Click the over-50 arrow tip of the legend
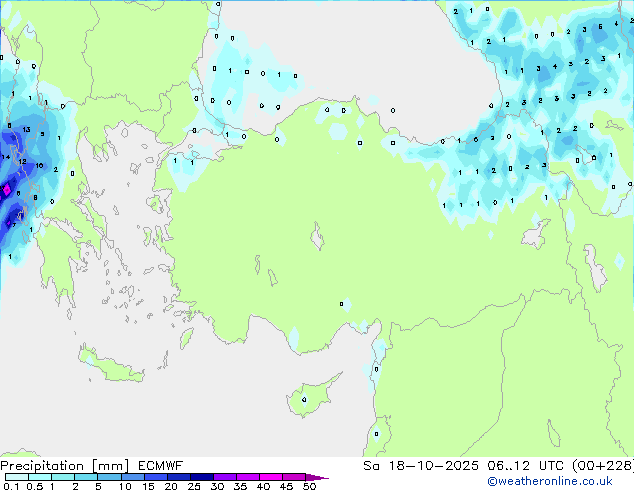634x490 pixels. pos(317,477)
